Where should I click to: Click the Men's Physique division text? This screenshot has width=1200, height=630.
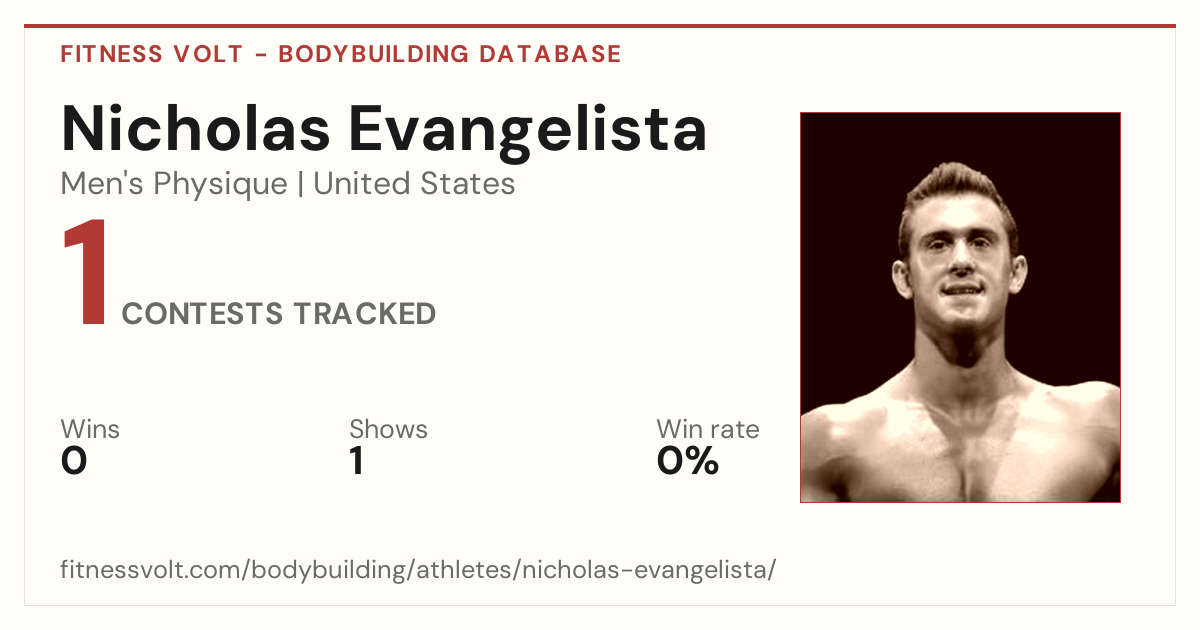point(174,184)
